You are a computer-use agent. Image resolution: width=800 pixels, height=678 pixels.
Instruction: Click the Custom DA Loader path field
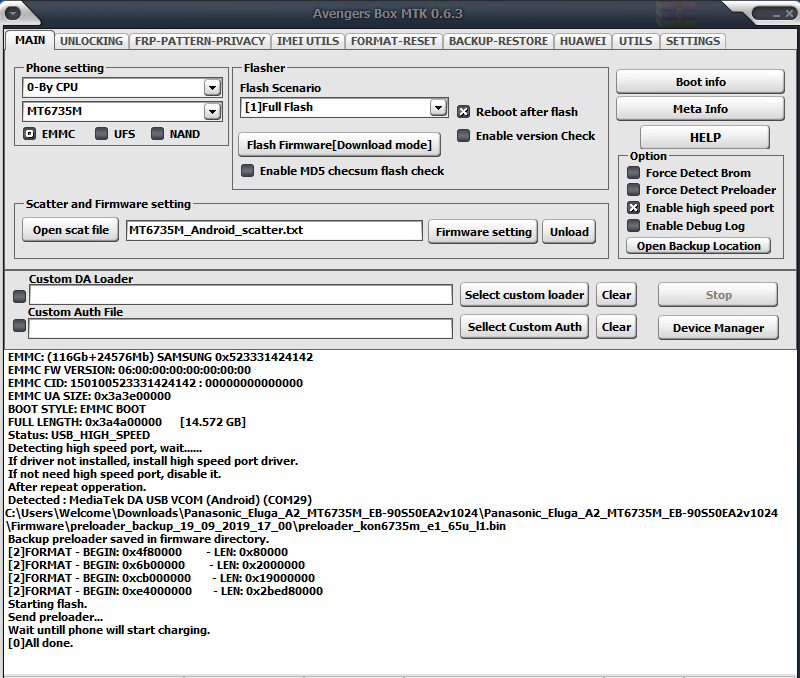coord(241,295)
